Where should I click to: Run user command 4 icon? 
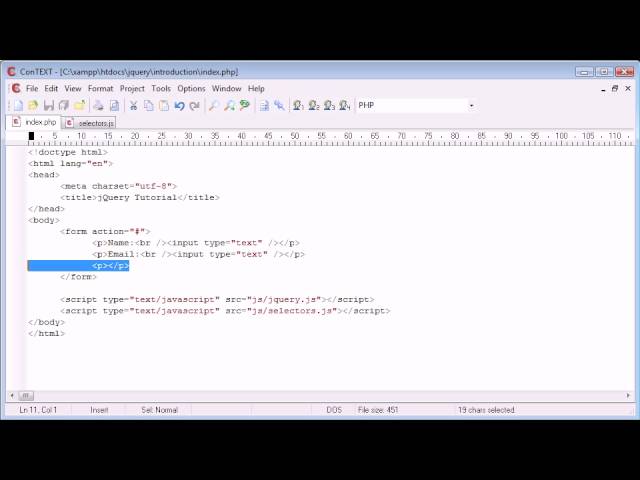pos(344,106)
